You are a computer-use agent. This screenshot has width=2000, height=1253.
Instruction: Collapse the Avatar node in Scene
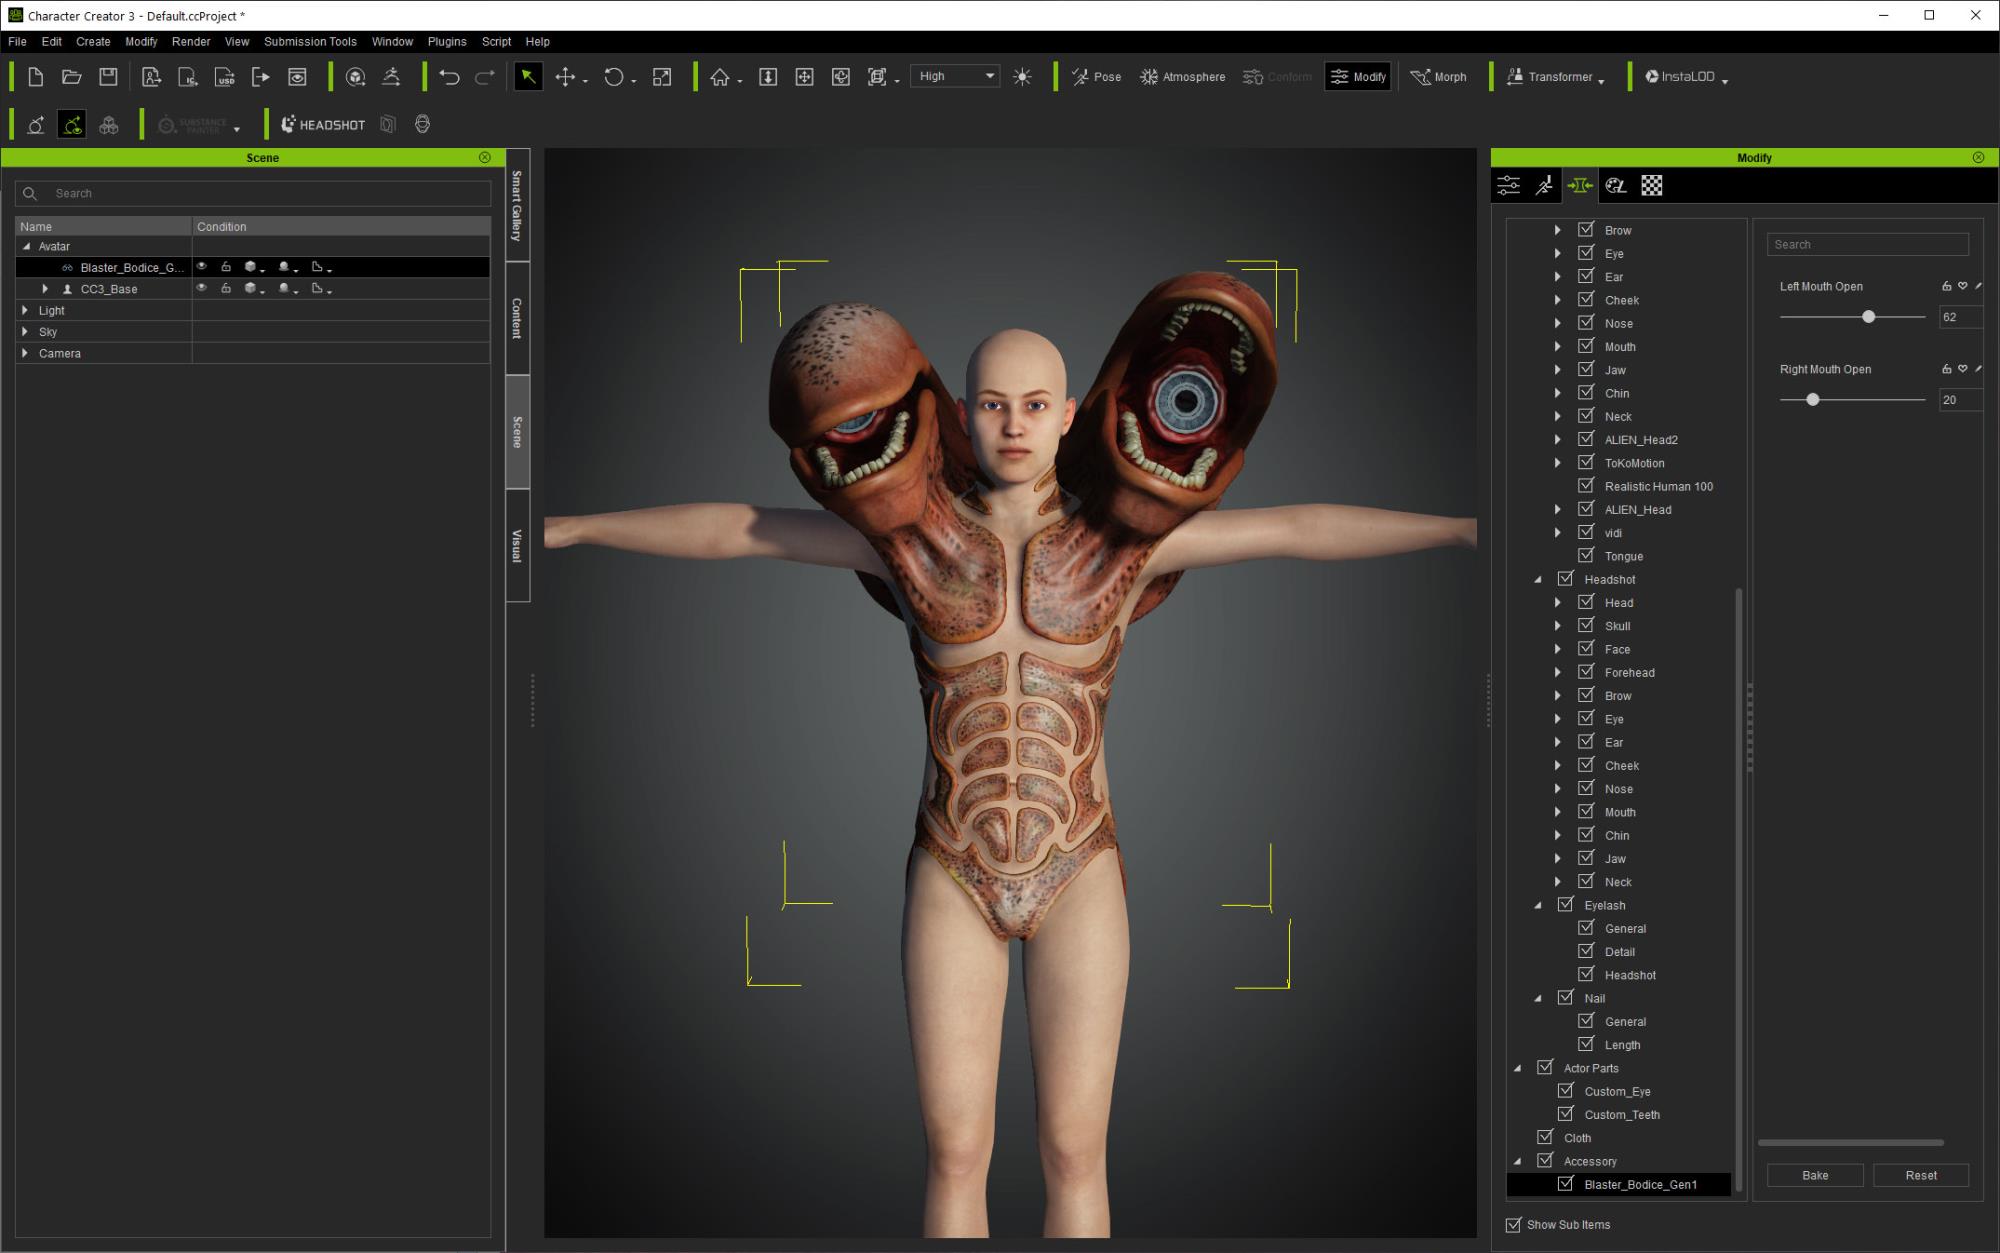[26, 246]
